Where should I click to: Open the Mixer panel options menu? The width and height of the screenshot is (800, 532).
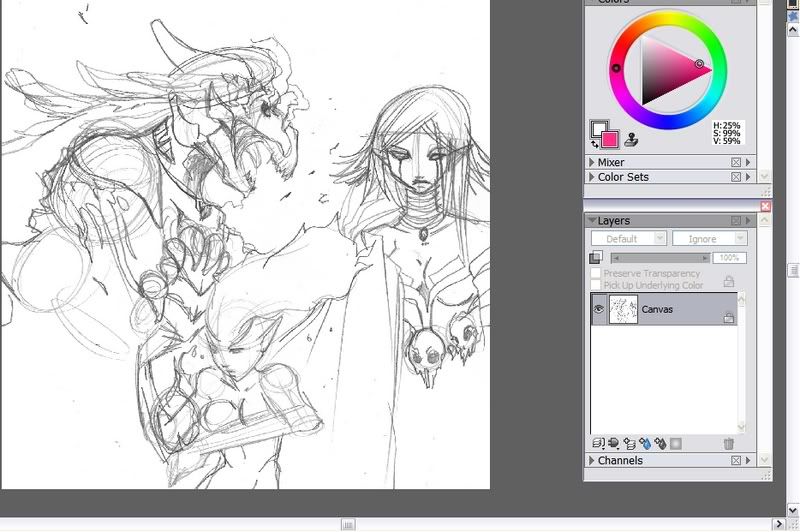748,162
